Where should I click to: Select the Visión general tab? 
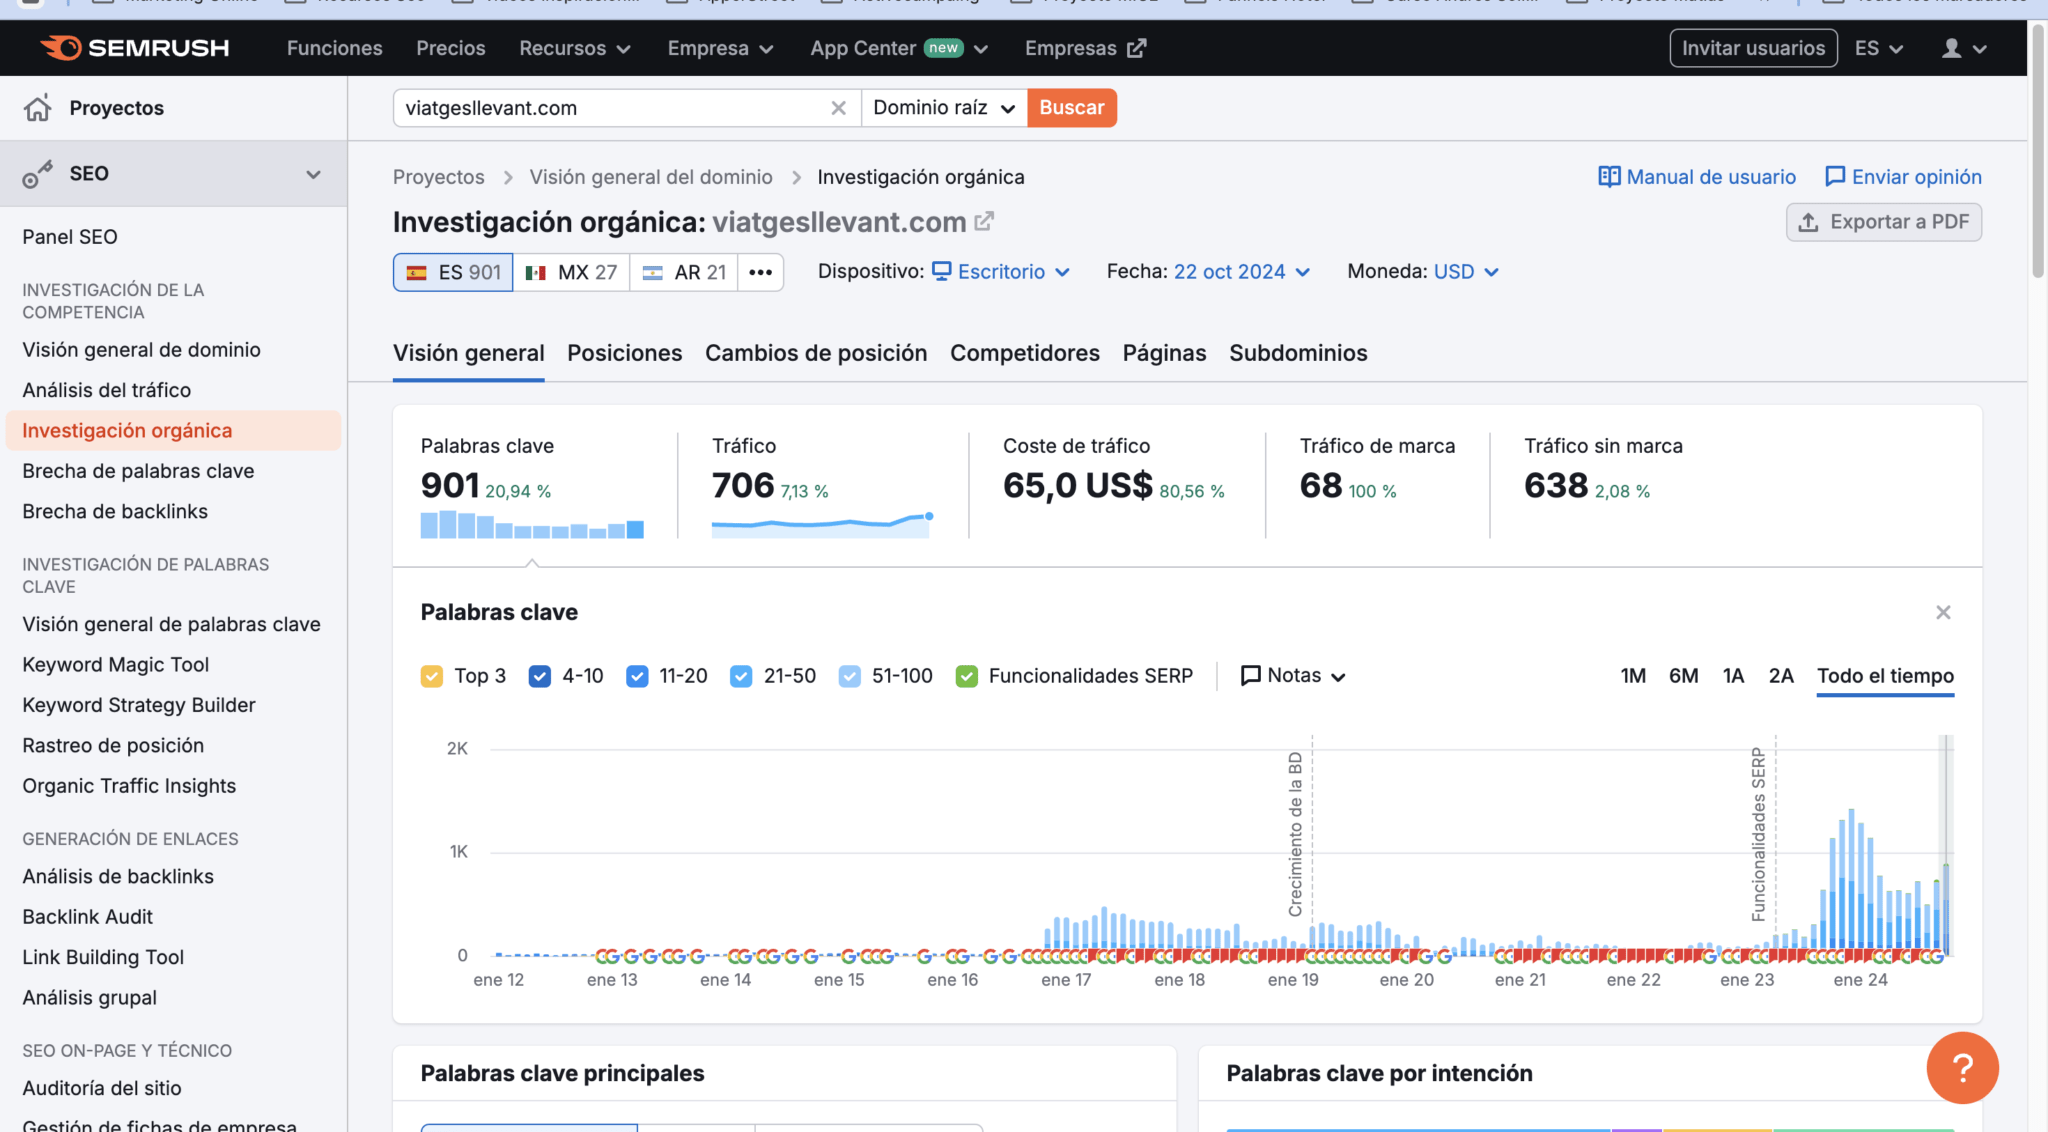pyautogui.click(x=468, y=353)
